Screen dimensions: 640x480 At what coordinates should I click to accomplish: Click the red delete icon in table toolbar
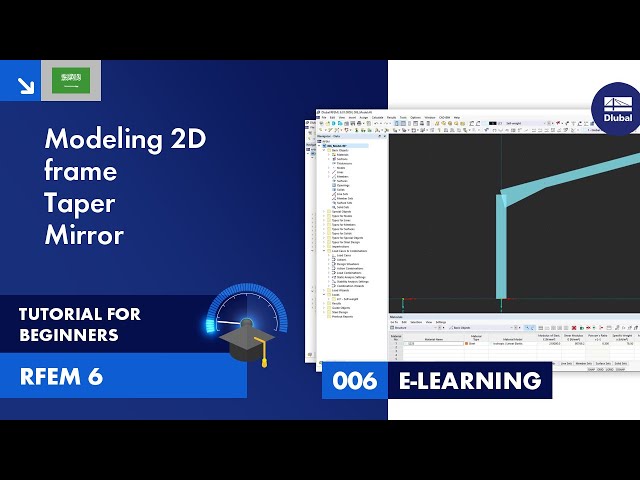574,328
